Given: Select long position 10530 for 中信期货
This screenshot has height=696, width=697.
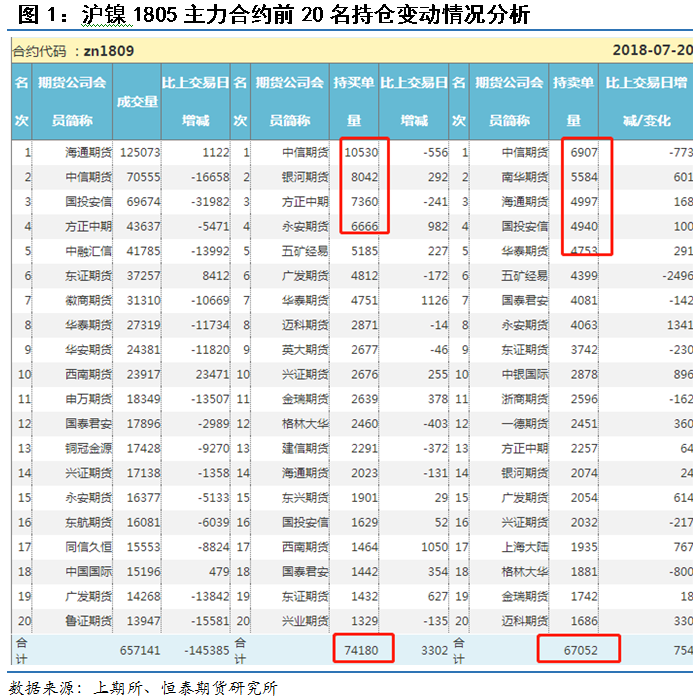Looking at the screenshot, I should 361,152.
